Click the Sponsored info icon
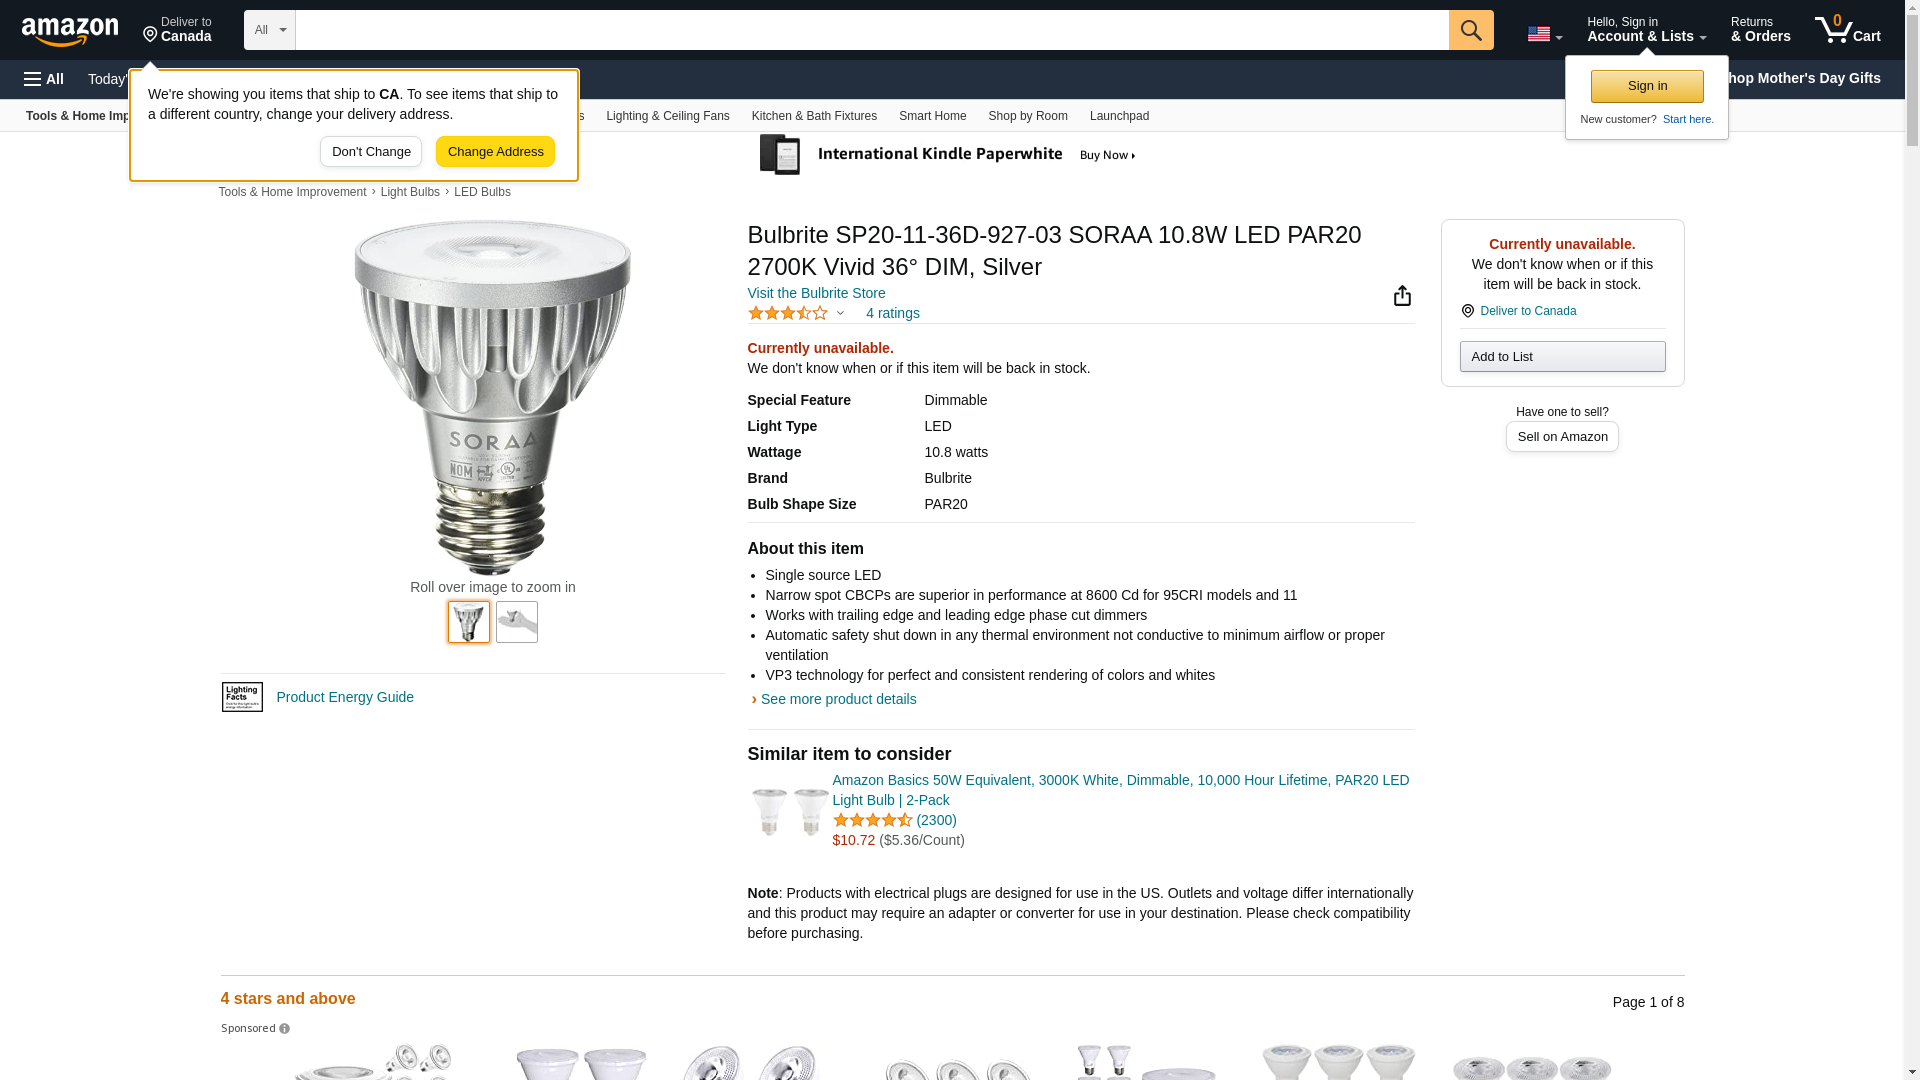The image size is (1920, 1080). pos(285,1029)
